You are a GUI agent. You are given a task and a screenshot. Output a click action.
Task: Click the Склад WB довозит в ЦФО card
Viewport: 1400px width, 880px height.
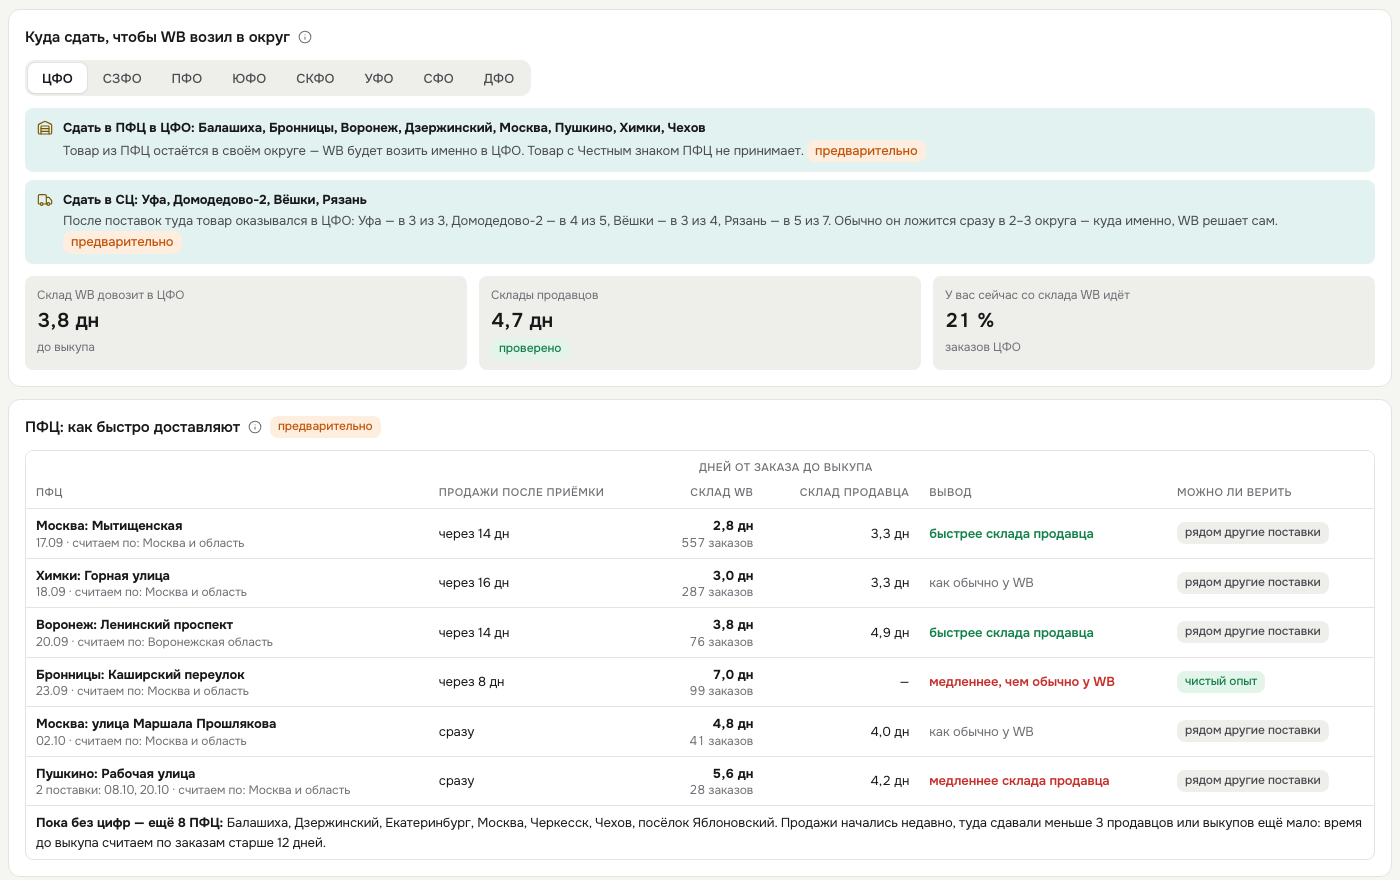[246, 323]
